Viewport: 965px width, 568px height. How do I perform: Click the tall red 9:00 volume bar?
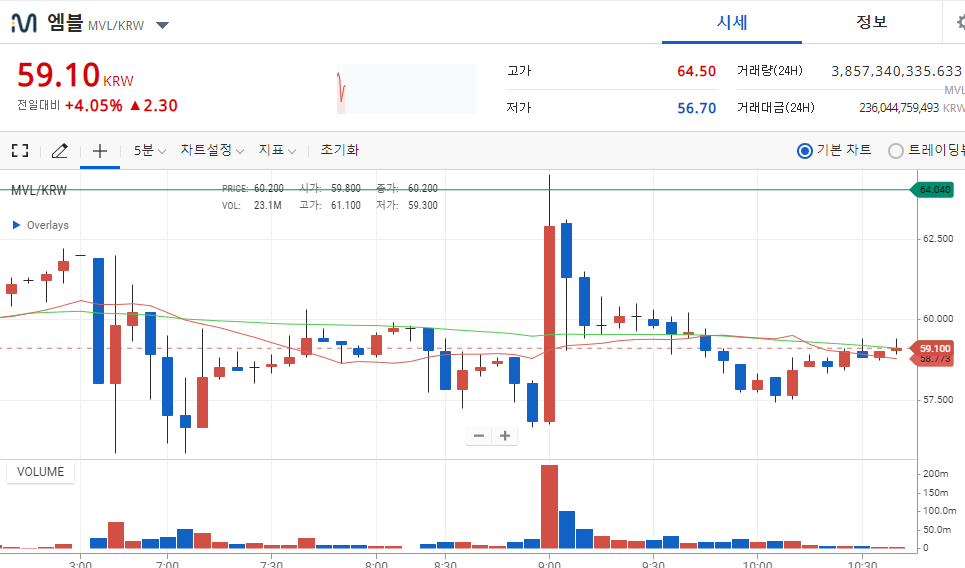pyautogui.click(x=550, y=506)
